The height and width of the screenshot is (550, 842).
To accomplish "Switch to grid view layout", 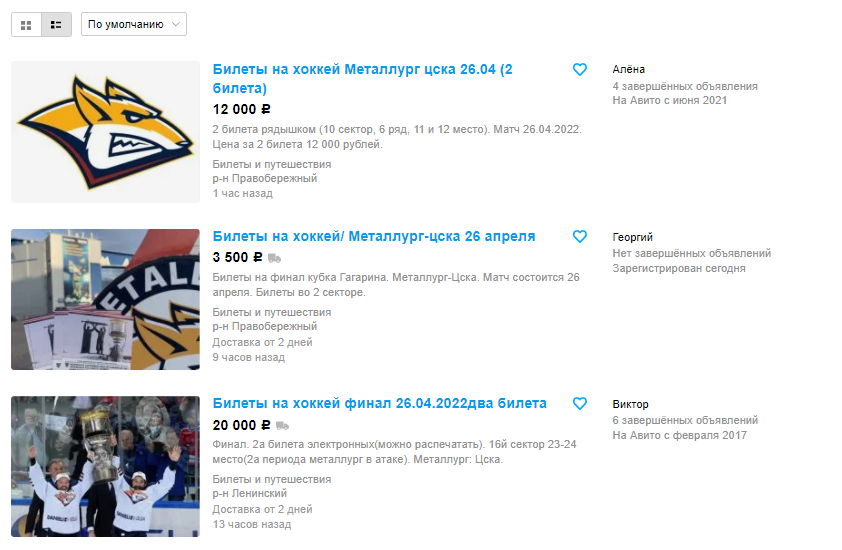I will tap(26, 25).
